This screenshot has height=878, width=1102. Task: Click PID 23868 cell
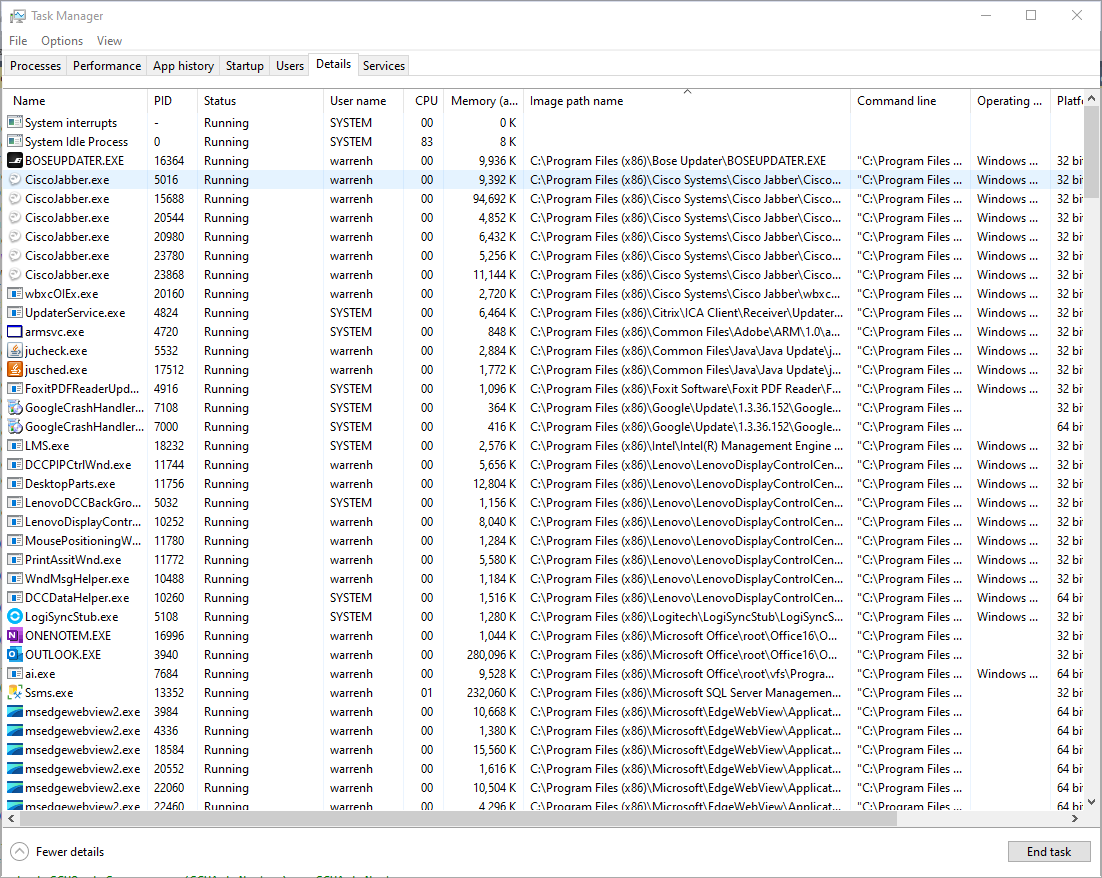click(x=169, y=275)
